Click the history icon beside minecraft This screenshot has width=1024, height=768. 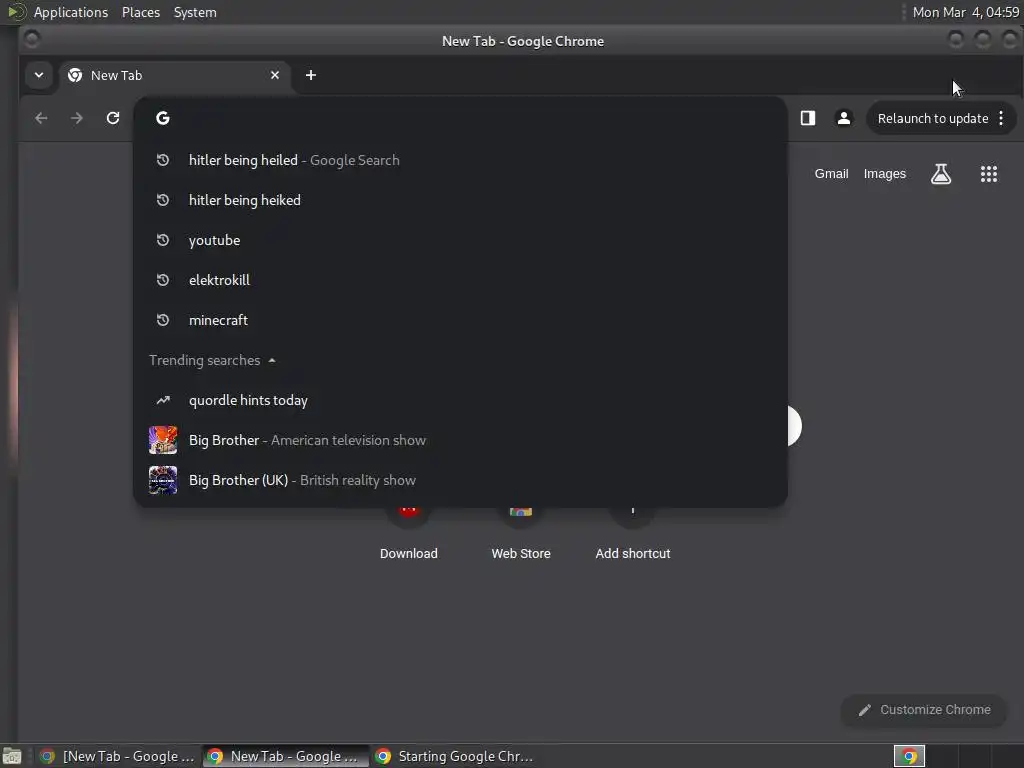tap(163, 320)
